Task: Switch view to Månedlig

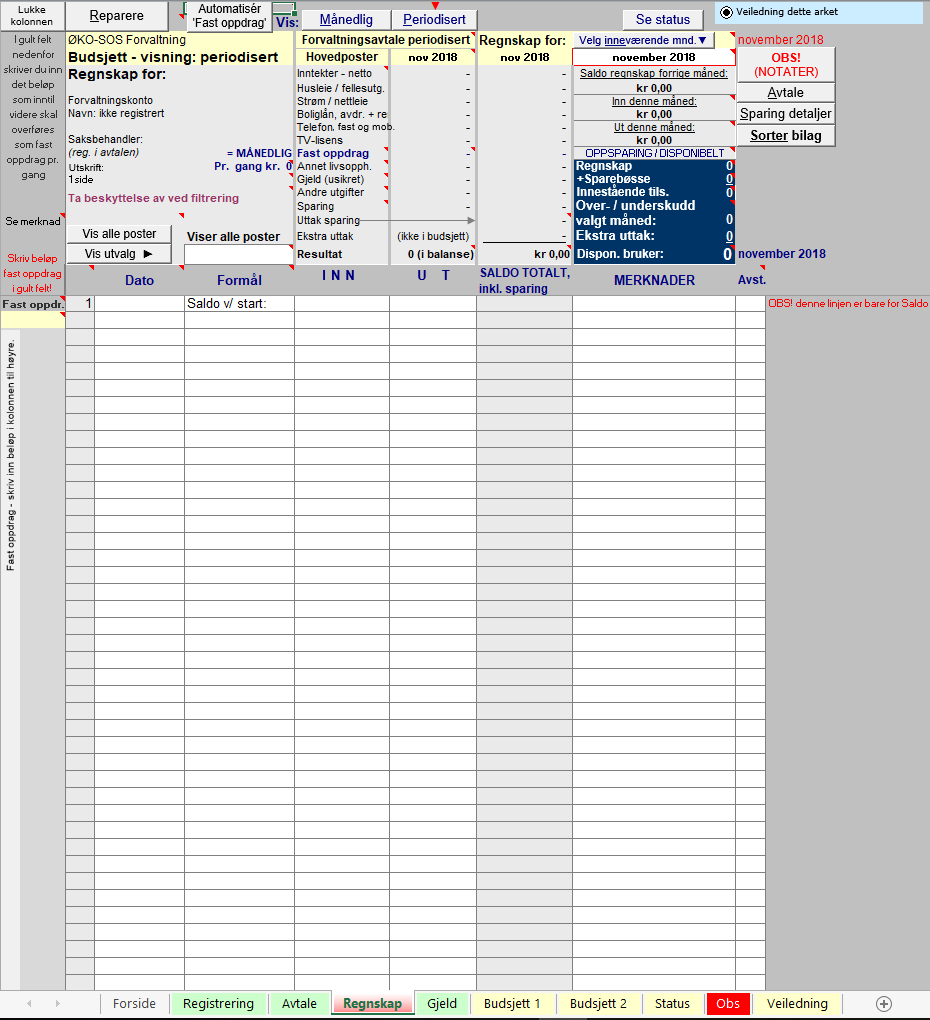Action: point(346,20)
